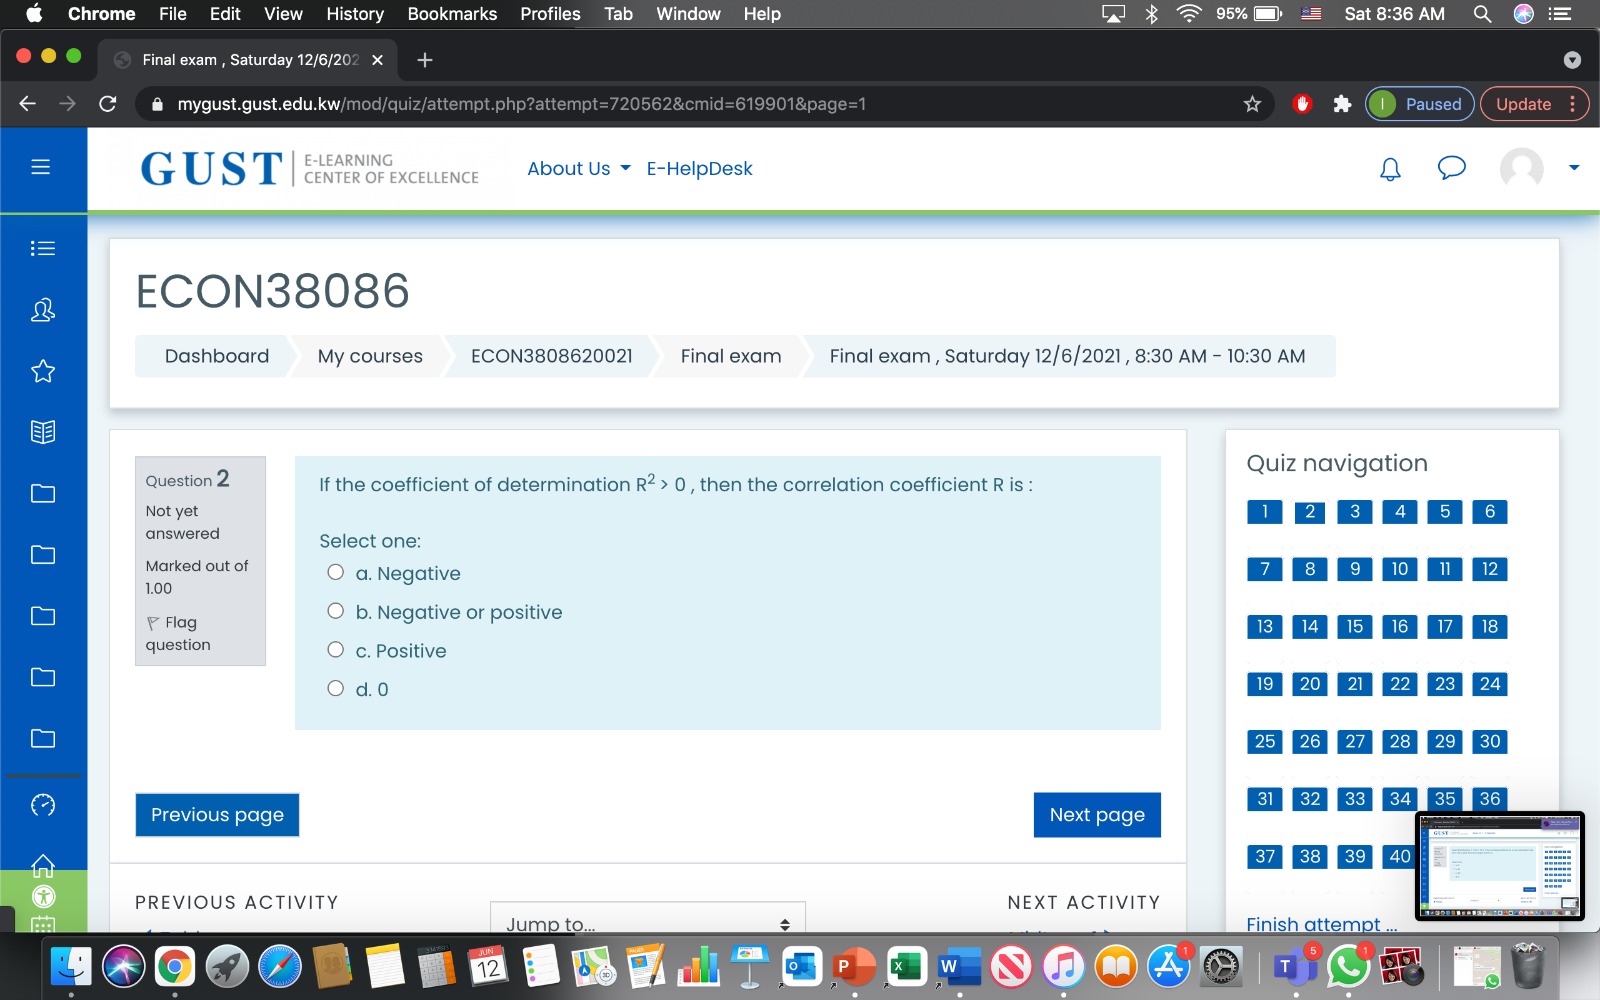1600x1000 pixels.
Task: Open the dashboard gauge icon in sidebar
Action: pos(42,803)
